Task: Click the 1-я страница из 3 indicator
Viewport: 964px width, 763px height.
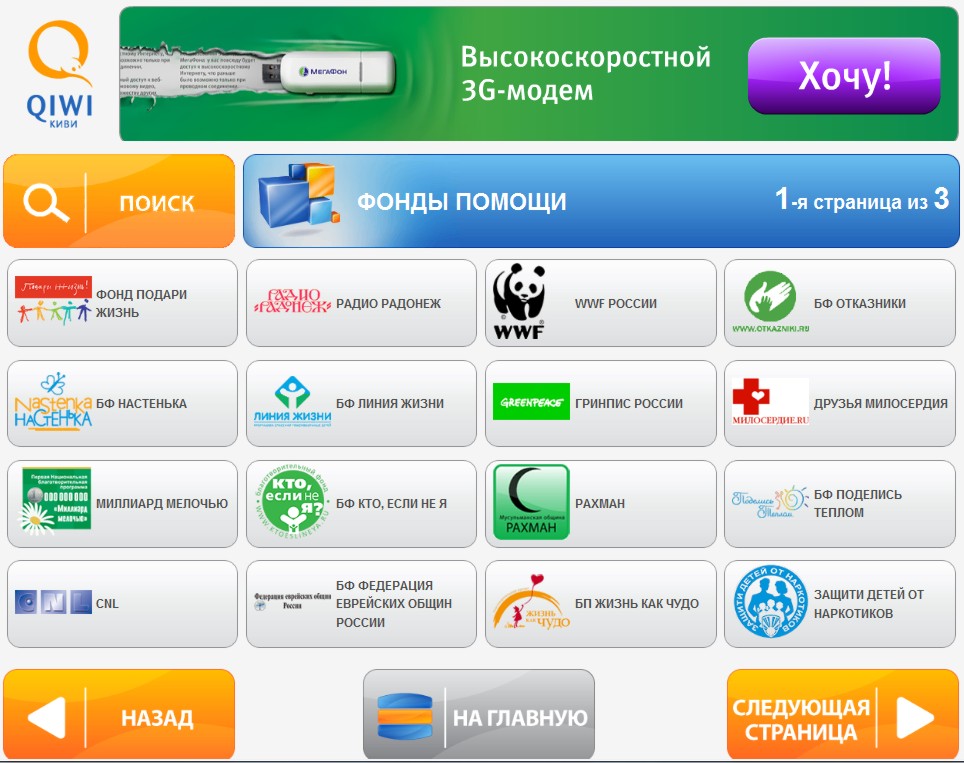Action: [x=862, y=199]
